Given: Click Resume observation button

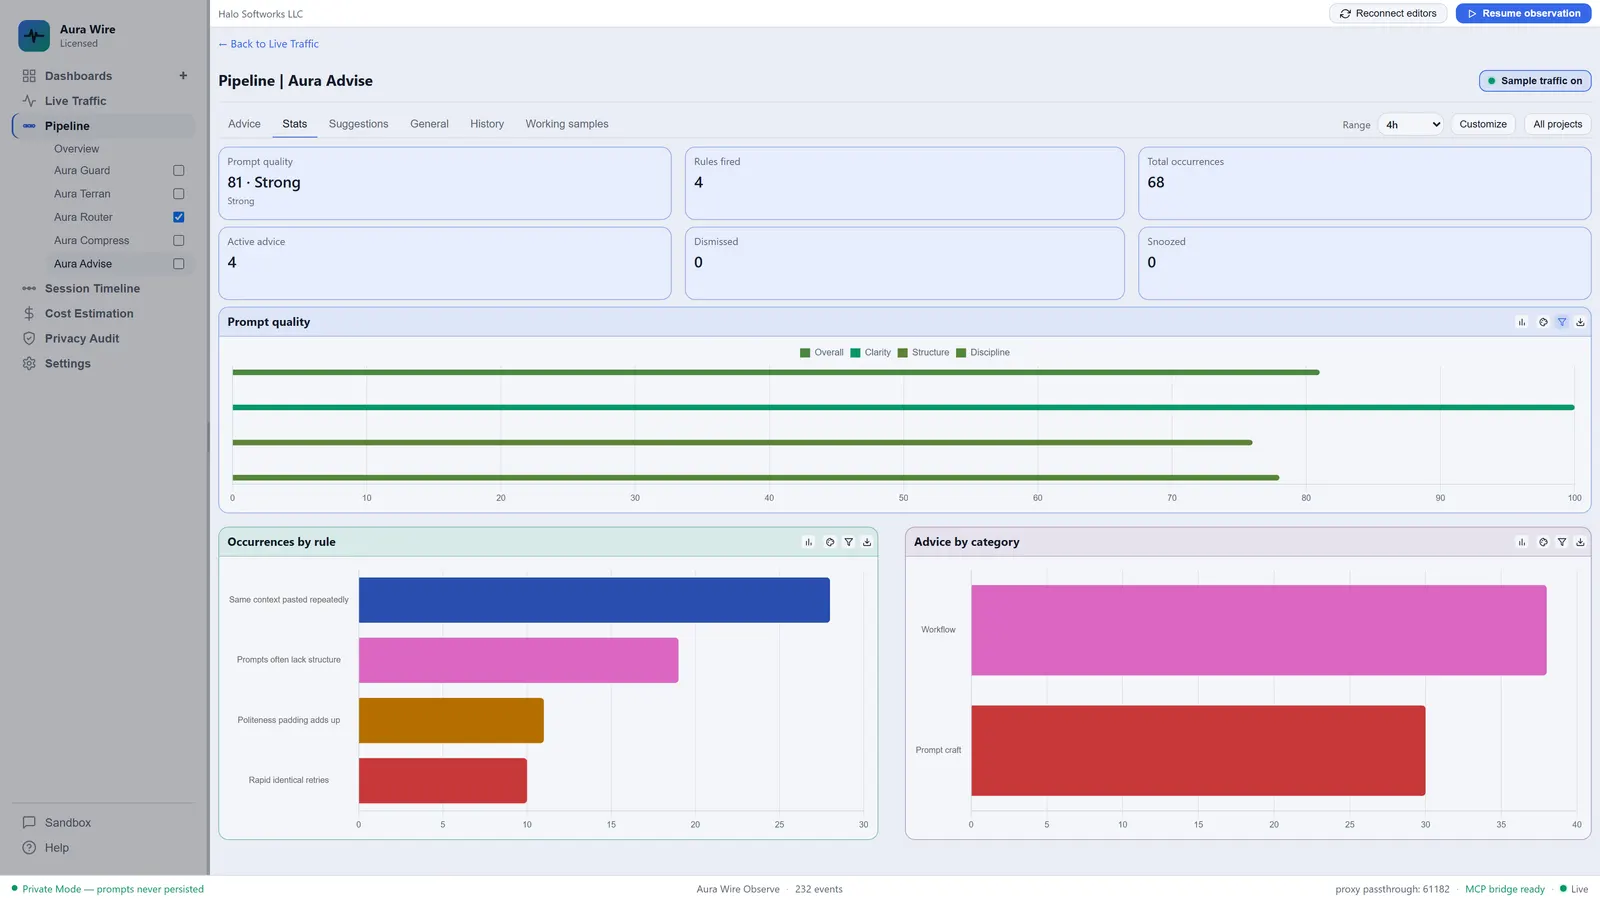Looking at the screenshot, I should click(x=1523, y=14).
